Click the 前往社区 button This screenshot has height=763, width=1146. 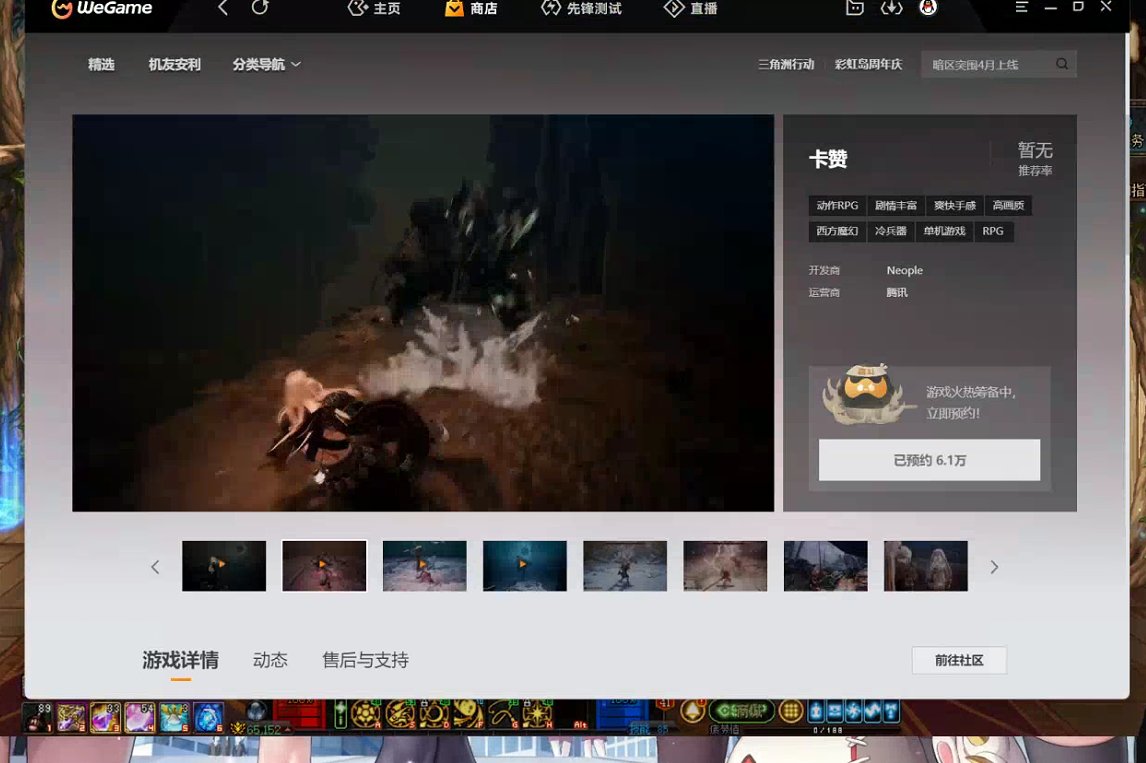point(959,660)
